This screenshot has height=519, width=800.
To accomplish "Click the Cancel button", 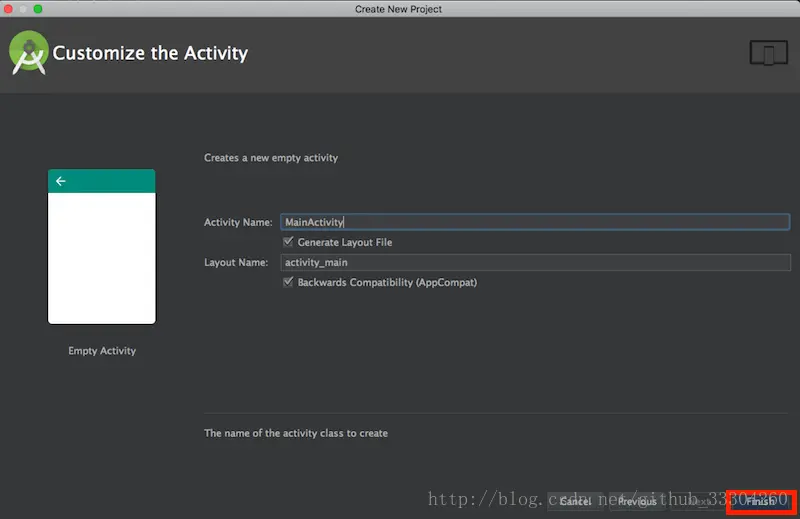I will coord(575,502).
